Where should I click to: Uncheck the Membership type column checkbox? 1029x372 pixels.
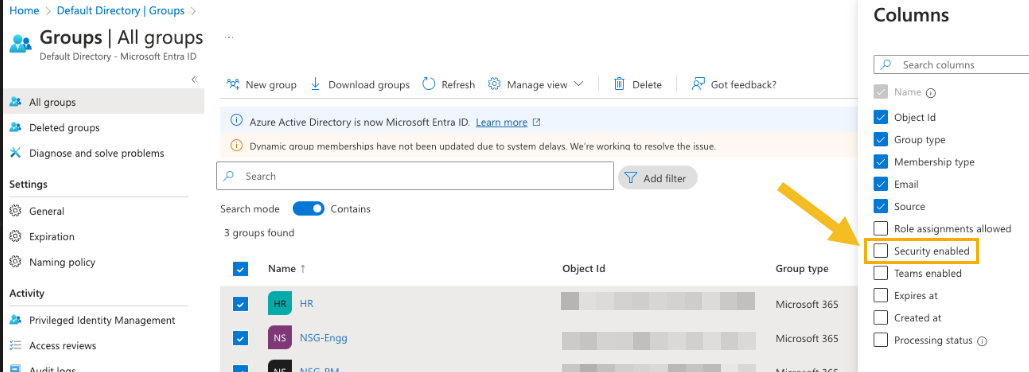[881, 162]
